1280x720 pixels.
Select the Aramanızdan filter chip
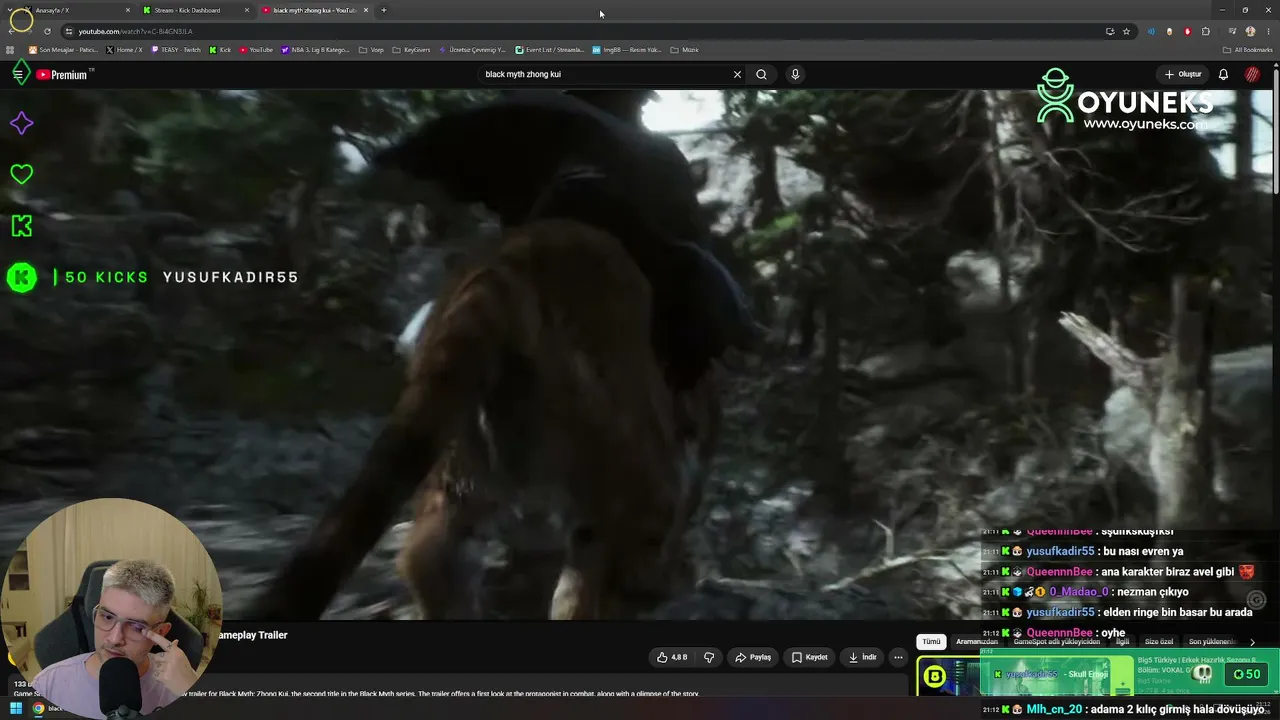[977, 642]
